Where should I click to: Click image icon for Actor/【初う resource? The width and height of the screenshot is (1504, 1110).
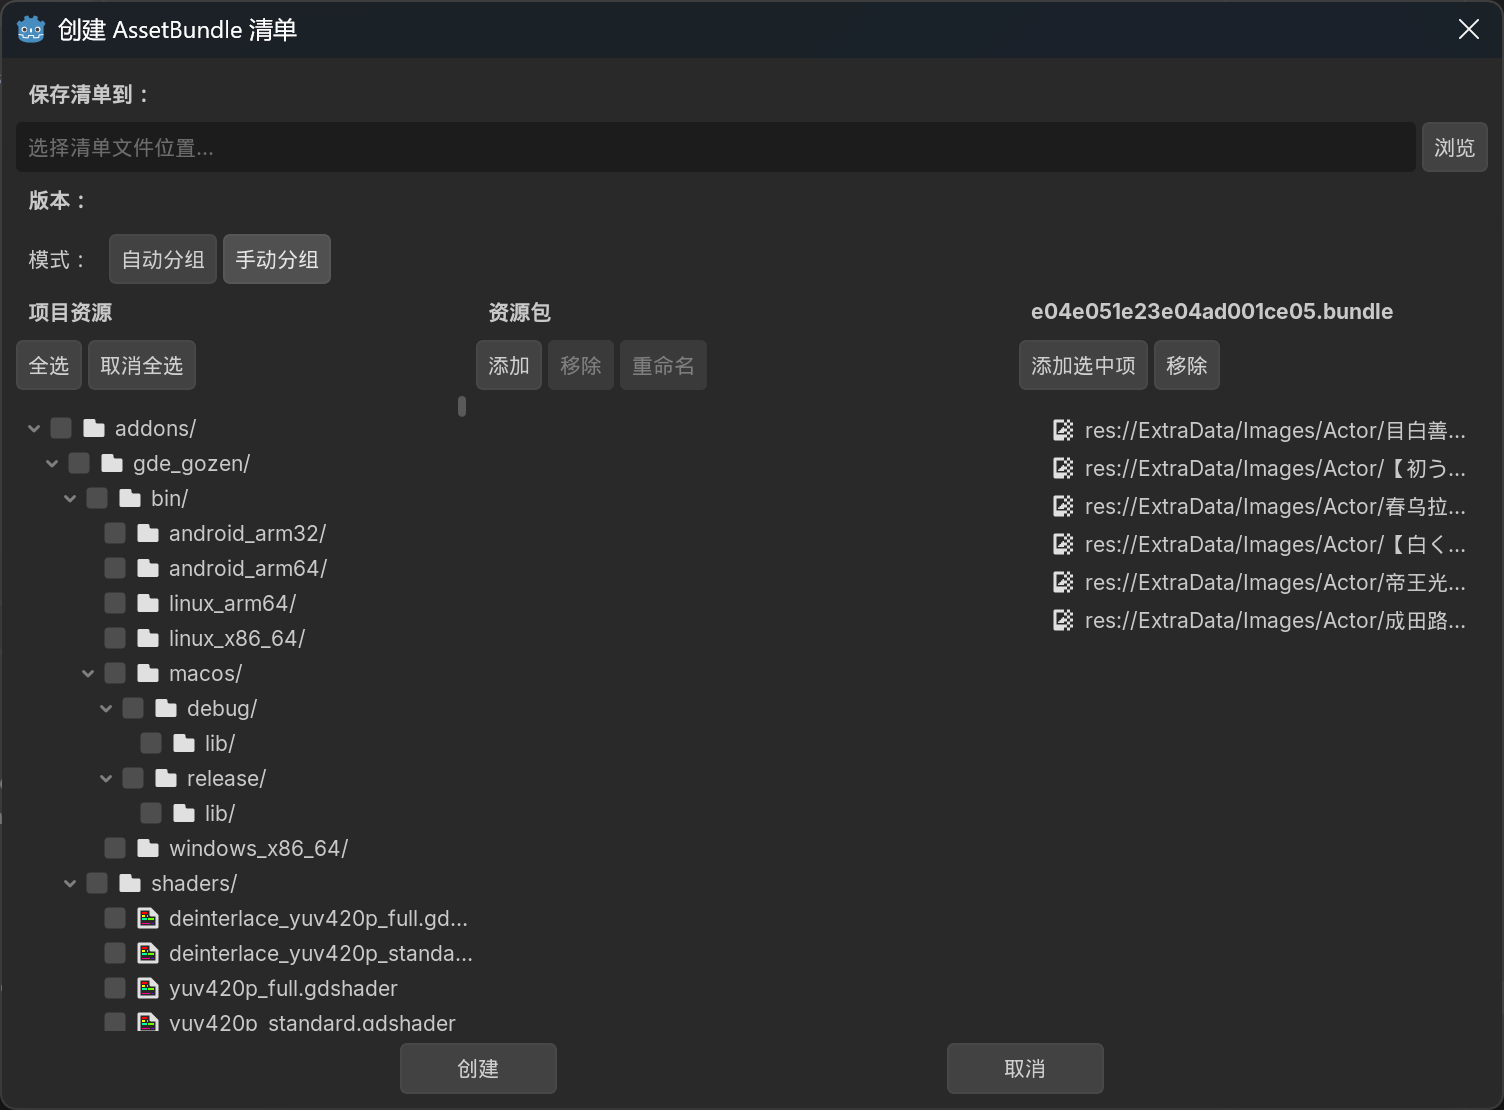[1063, 469]
